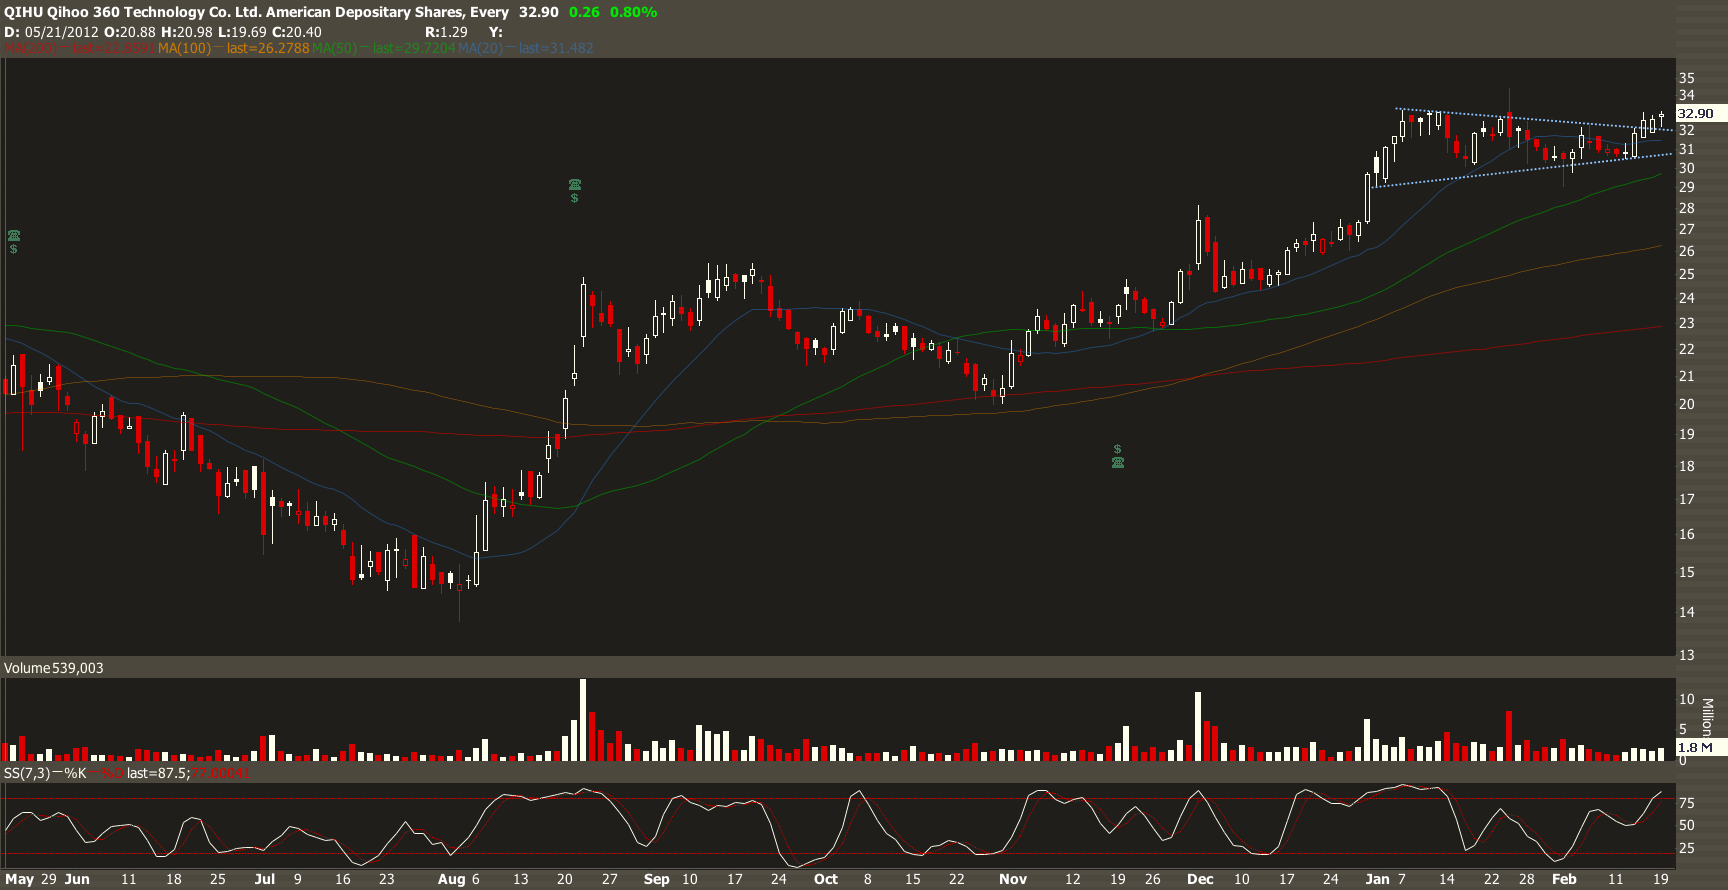Image resolution: width=1728 pixels, height=890 pixels.
Task: Click the phone event icon near May 29
Action: click(x=14, y=236)
